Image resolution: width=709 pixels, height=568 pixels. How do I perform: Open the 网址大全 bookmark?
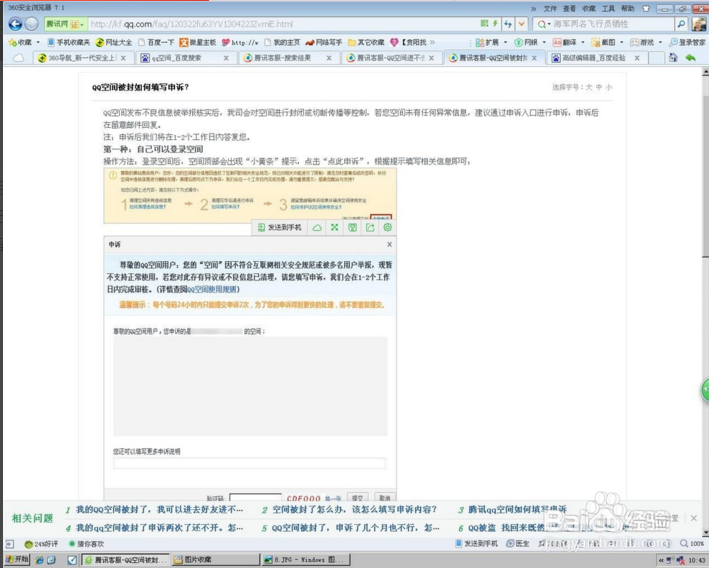point(114,42)
